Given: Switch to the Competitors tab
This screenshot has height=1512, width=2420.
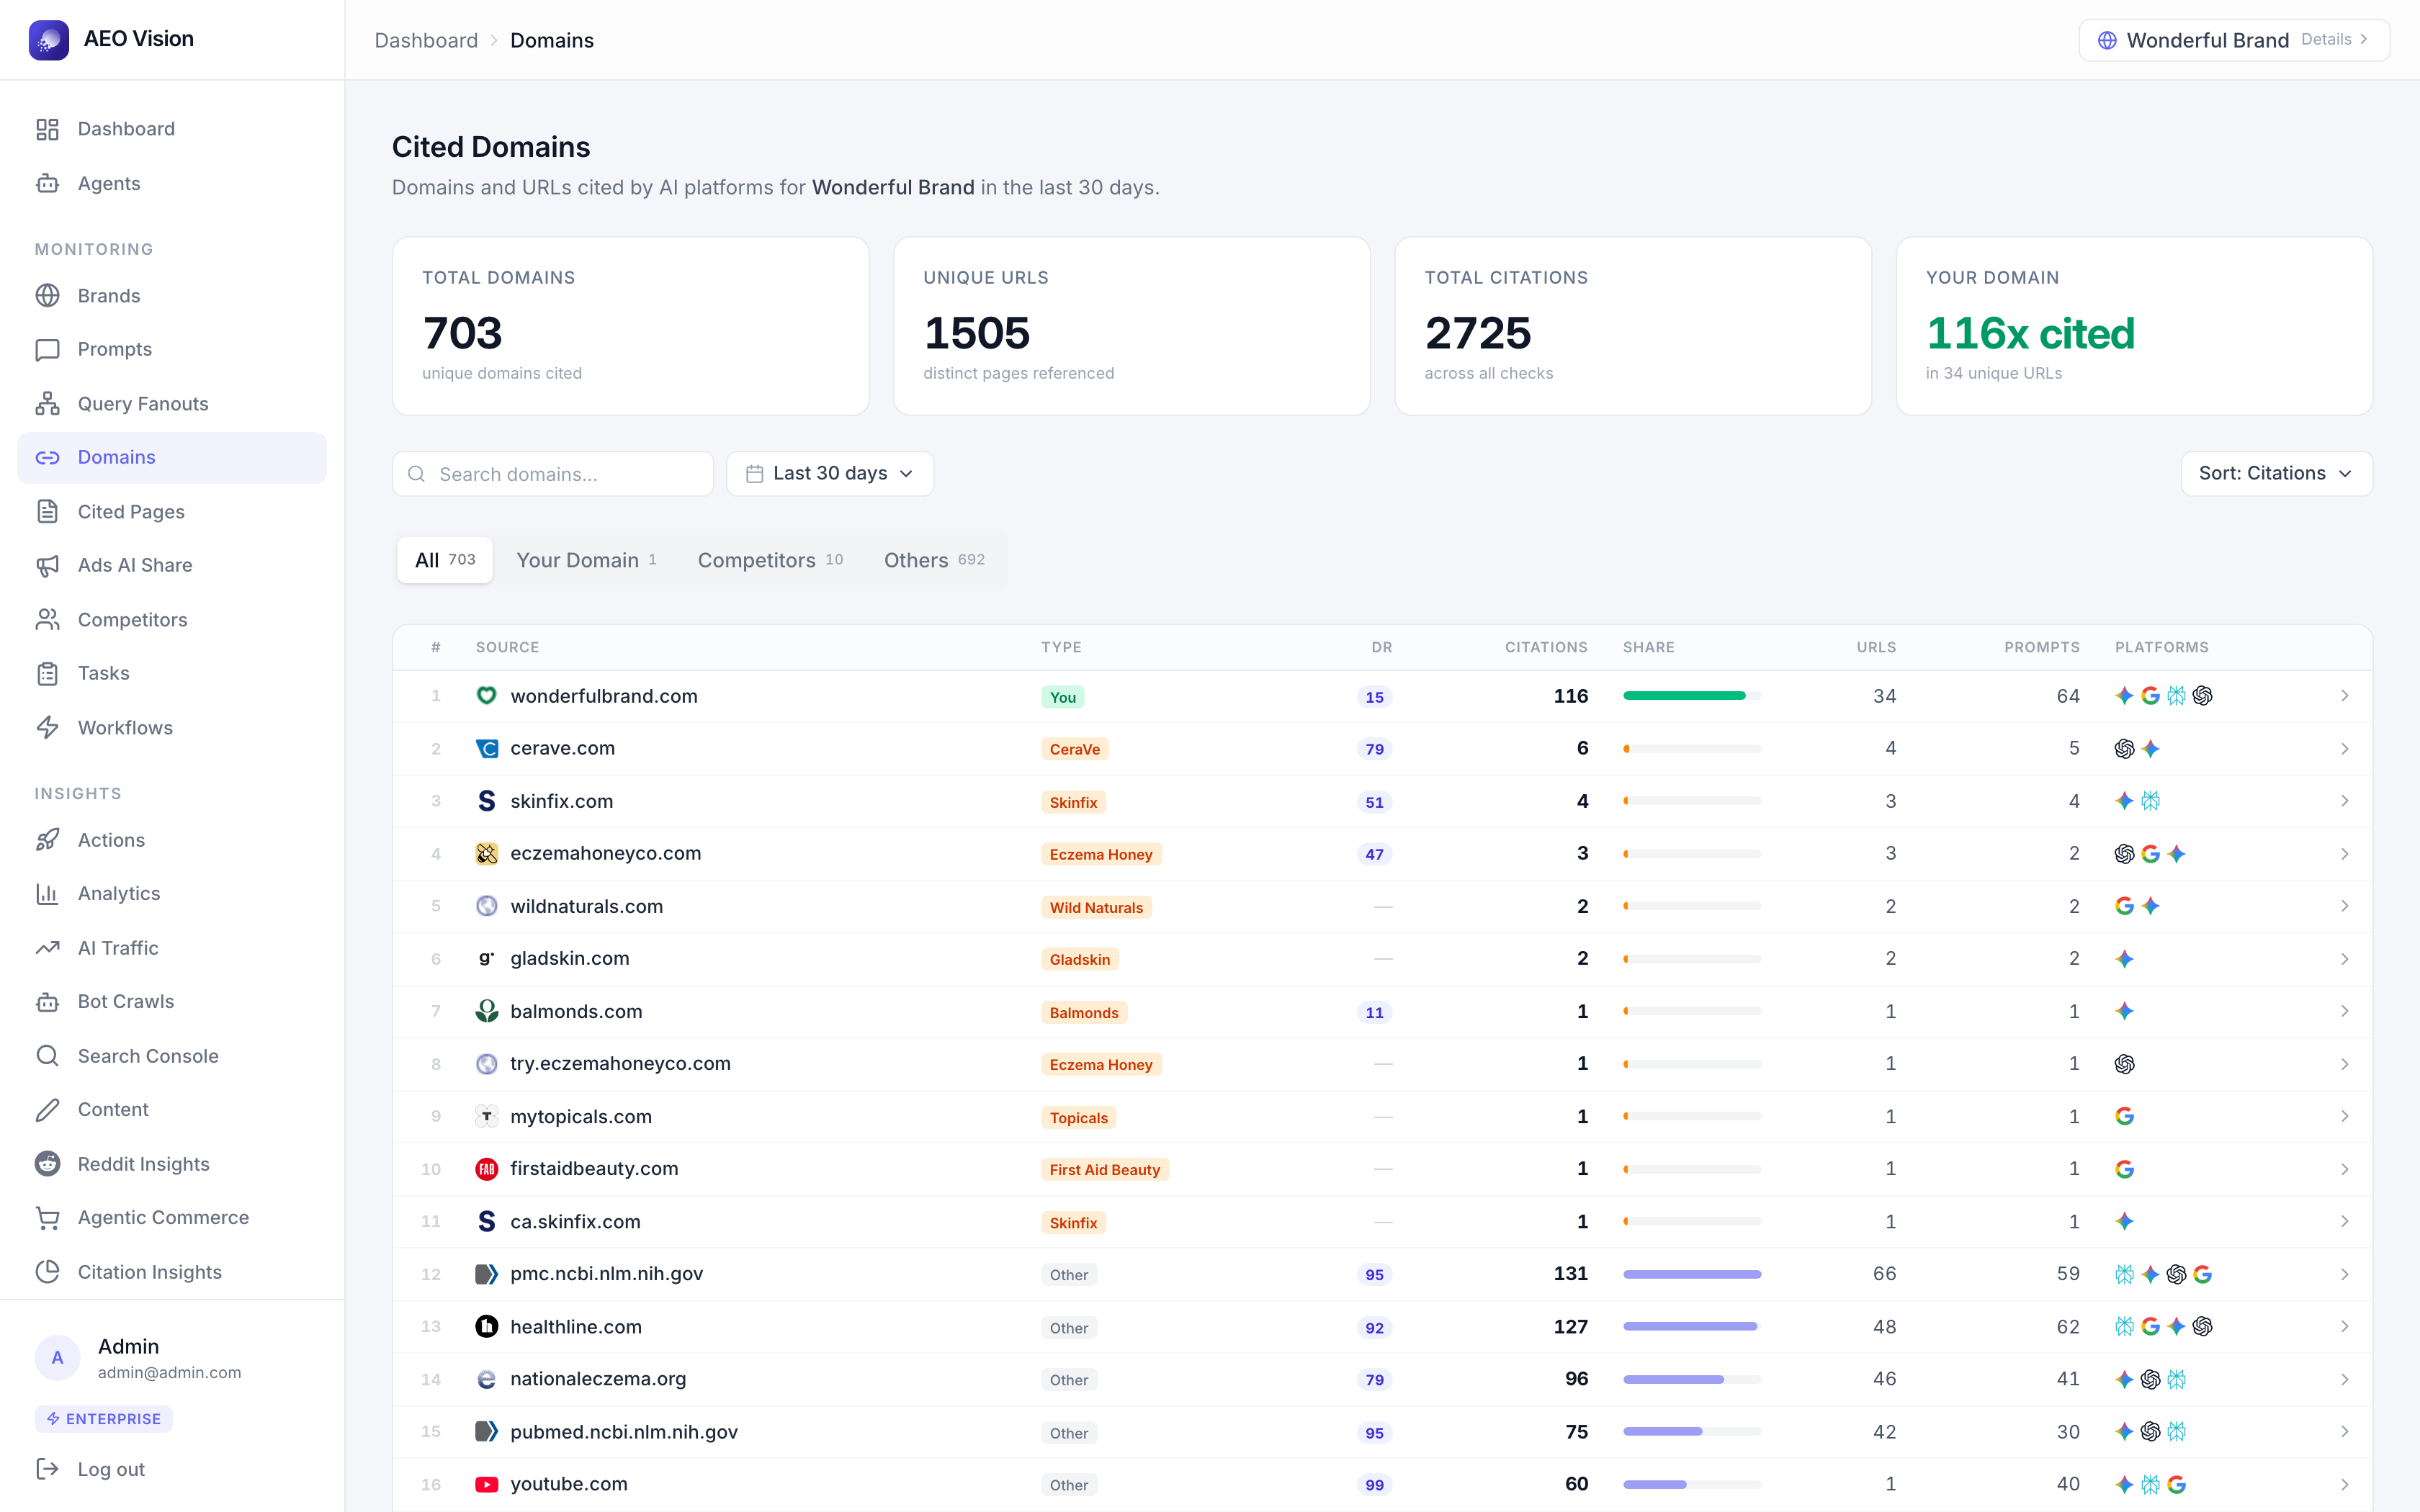Looking at the screenshot, I should pos(770,560).
